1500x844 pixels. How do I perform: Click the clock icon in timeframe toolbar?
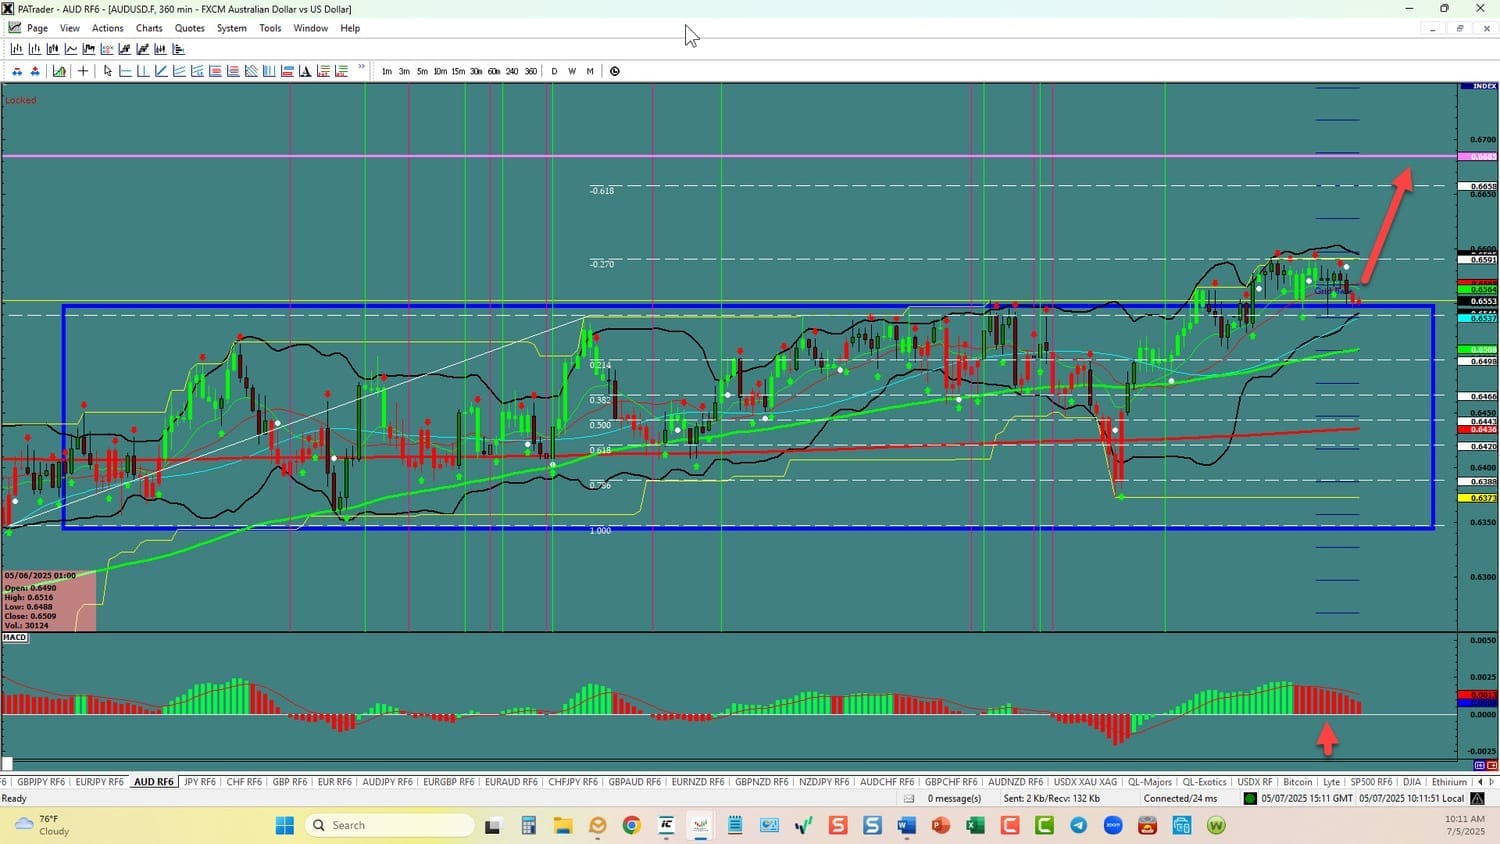[x=615, y=71]
